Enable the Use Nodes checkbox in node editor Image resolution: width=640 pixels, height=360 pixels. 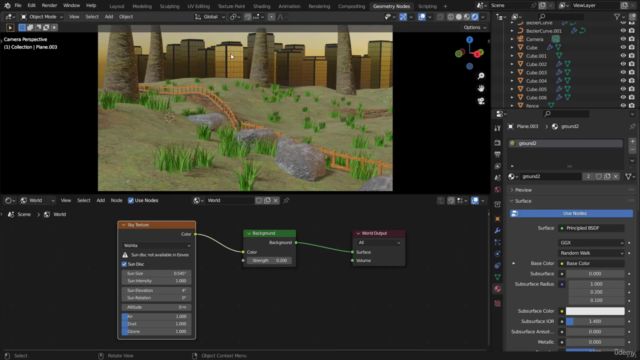pyautogui.click(x=131, y=200)
